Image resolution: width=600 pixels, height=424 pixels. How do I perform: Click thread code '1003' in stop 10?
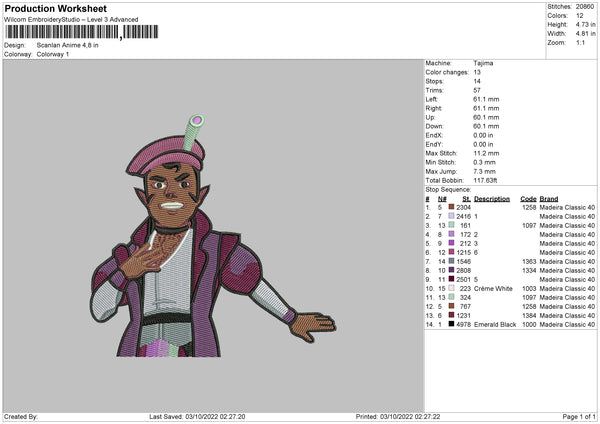pyautogui.click(x=529, y=289)
